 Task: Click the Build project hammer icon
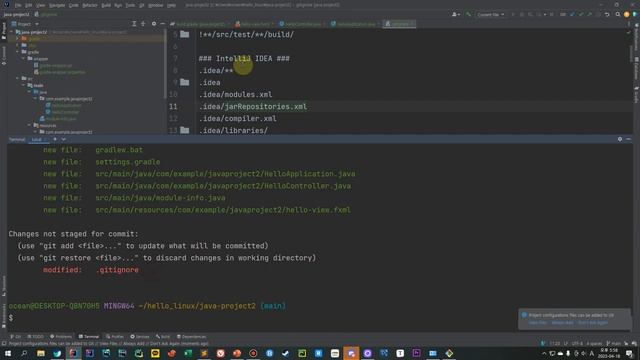(x=469, y=14)
